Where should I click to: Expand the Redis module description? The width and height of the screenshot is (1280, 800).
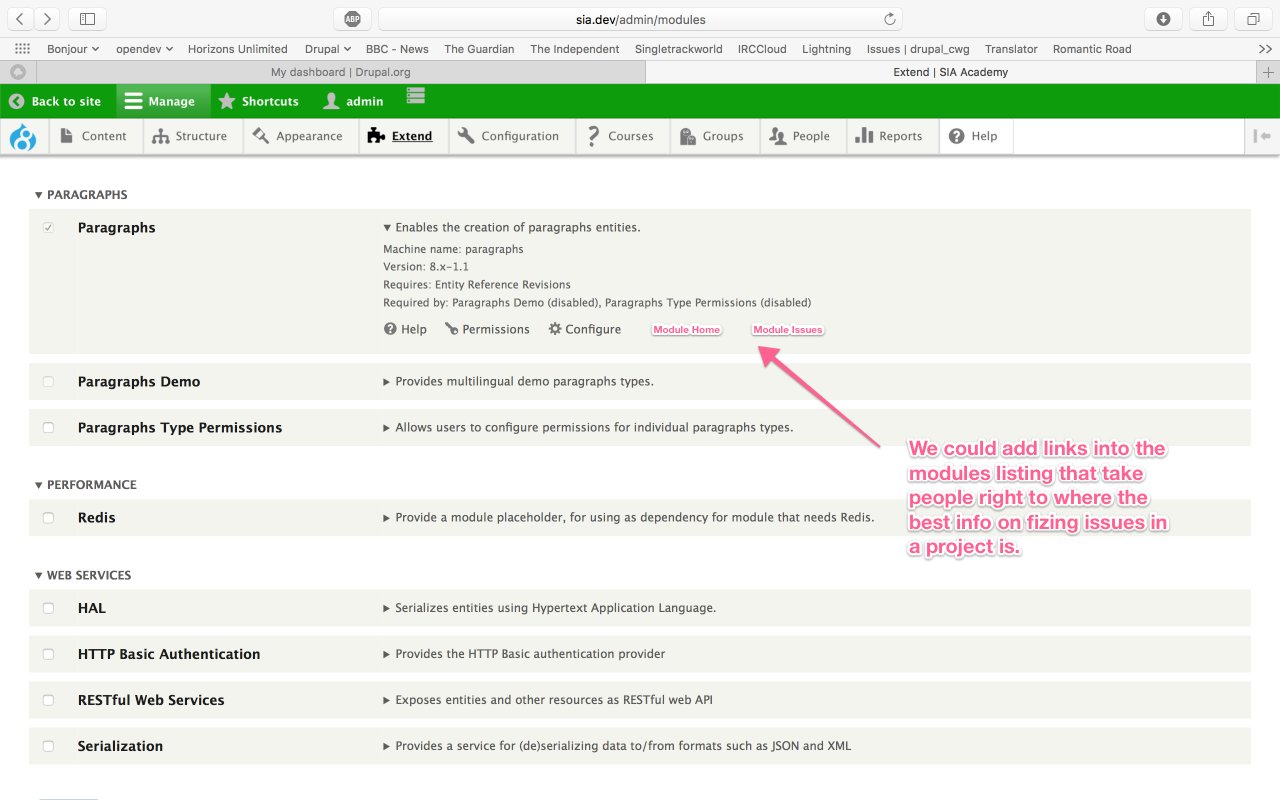point(629,518)
